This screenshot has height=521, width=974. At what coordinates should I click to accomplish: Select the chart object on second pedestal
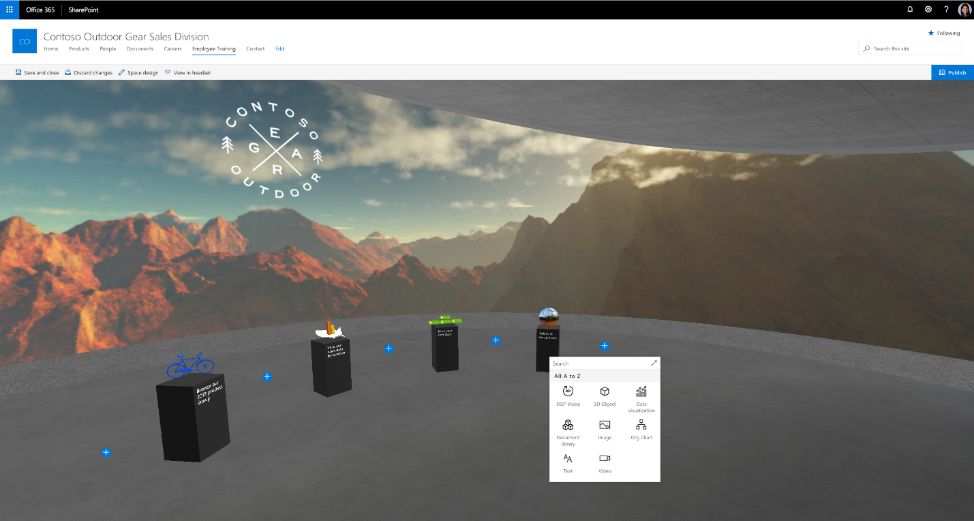click(x=329, y=328)
